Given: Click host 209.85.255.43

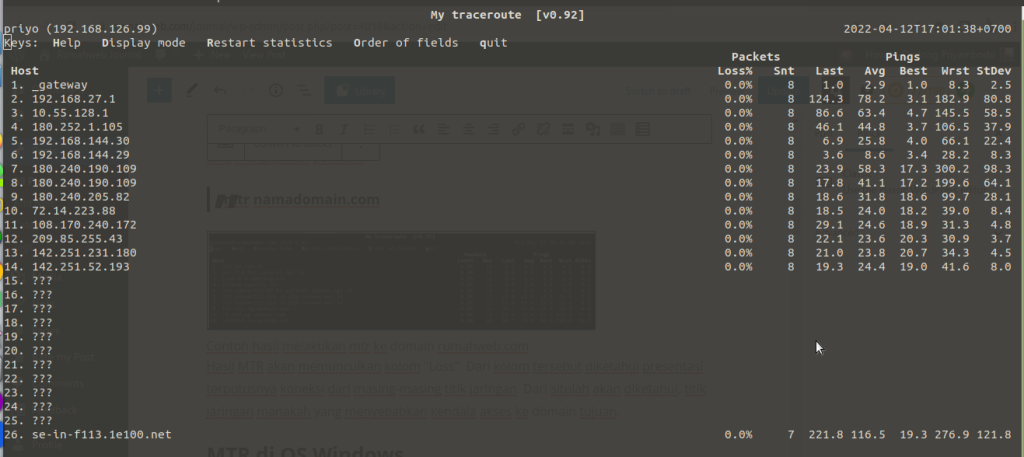Looking at the screenshot, I should point(77,239).
